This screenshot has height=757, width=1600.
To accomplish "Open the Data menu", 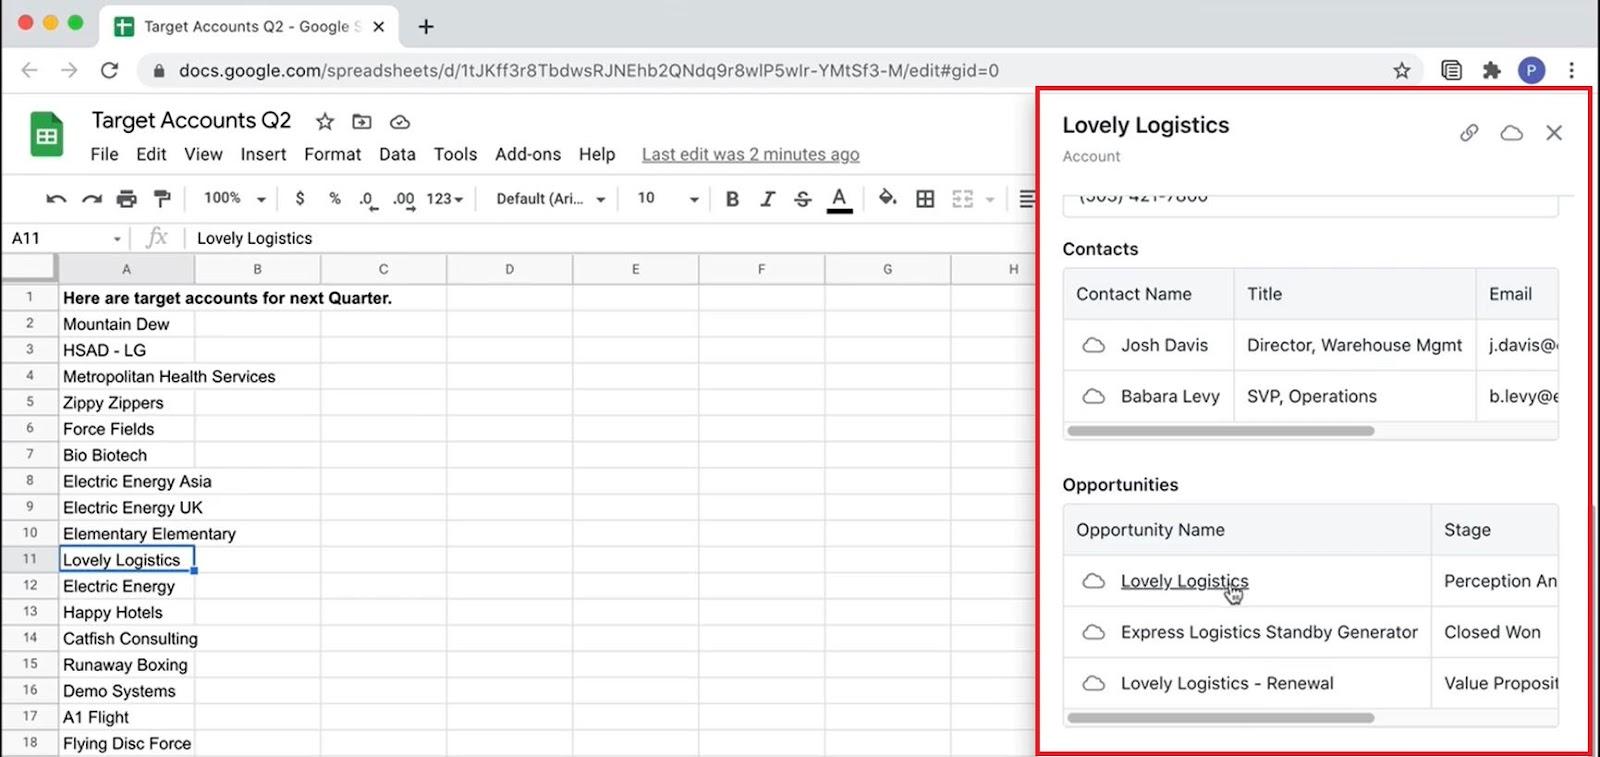I will (397, 154).
